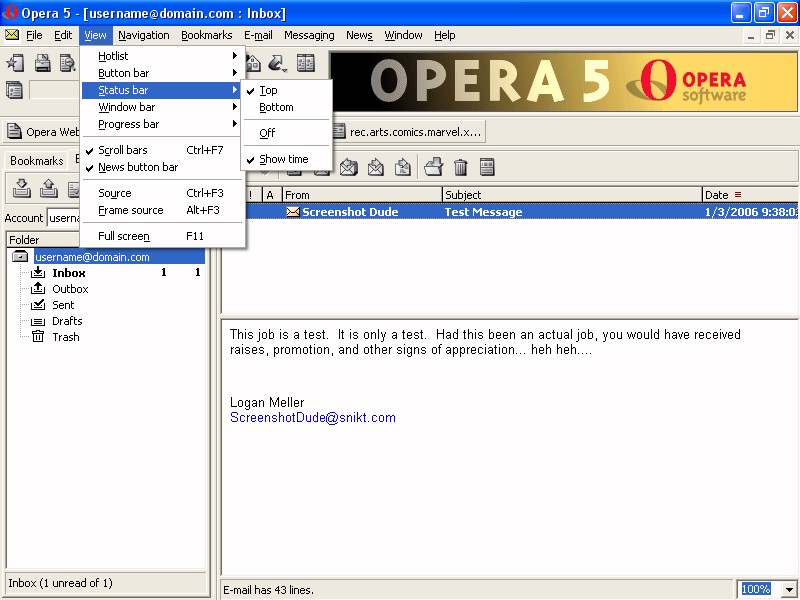Expand the Button bar submenu

[x=163, y=73]
